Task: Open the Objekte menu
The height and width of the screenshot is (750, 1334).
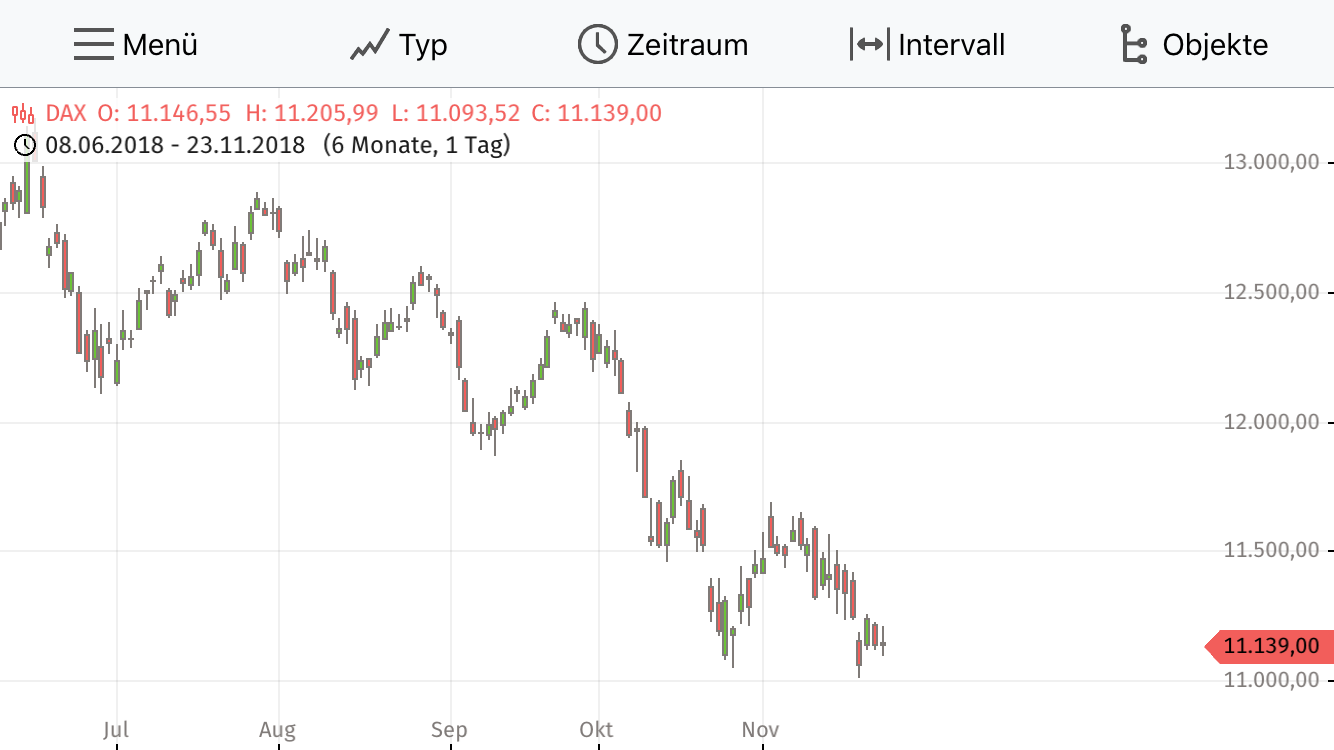Action: (1215, 45)
